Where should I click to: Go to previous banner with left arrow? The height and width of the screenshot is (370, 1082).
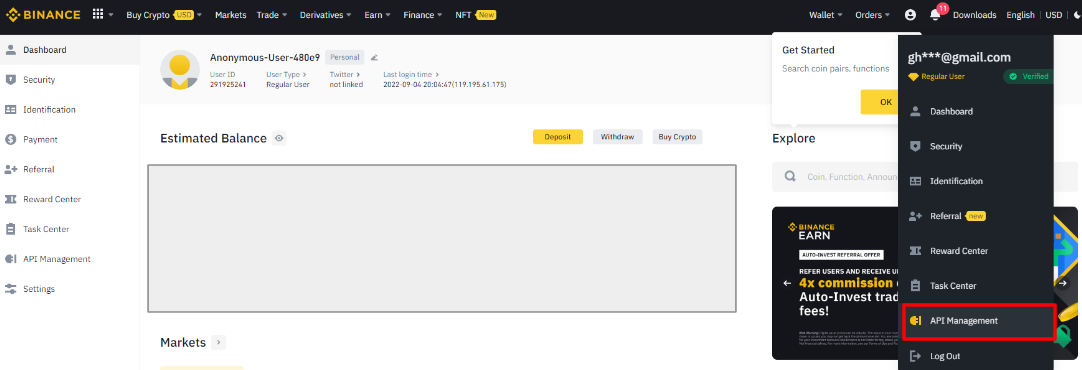787,283
